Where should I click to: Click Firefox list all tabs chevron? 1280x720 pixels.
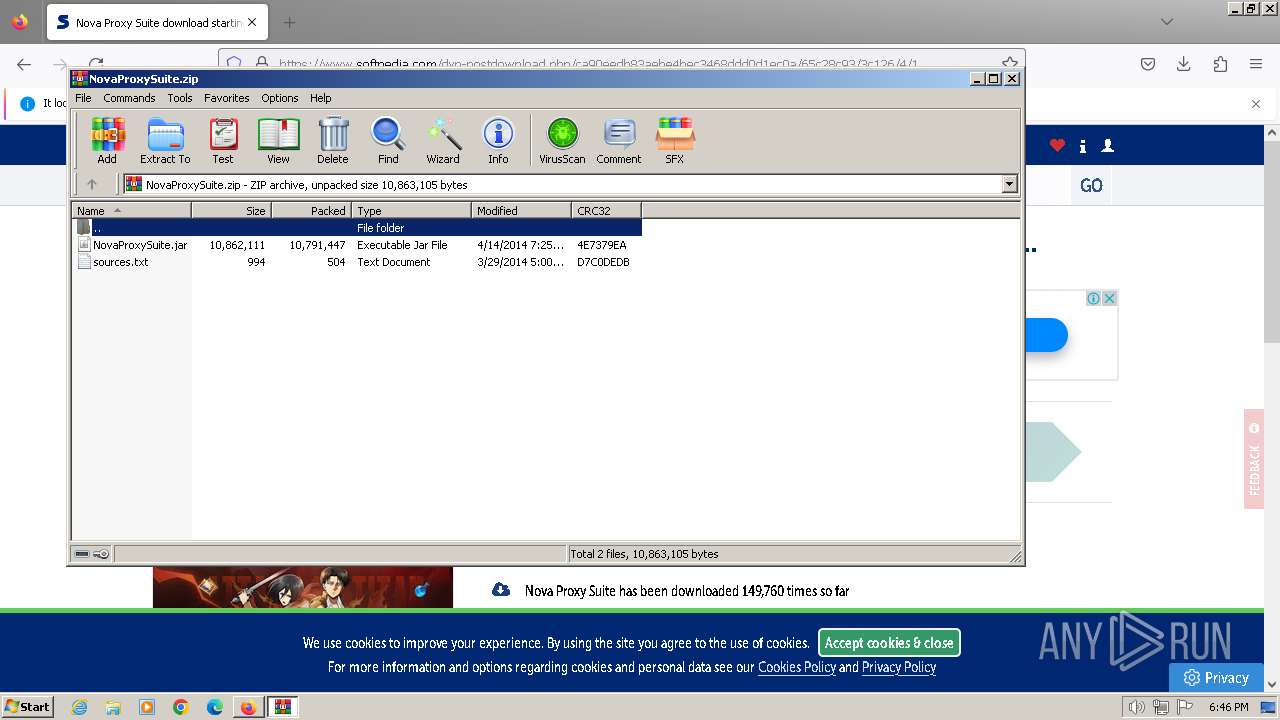1167,22
